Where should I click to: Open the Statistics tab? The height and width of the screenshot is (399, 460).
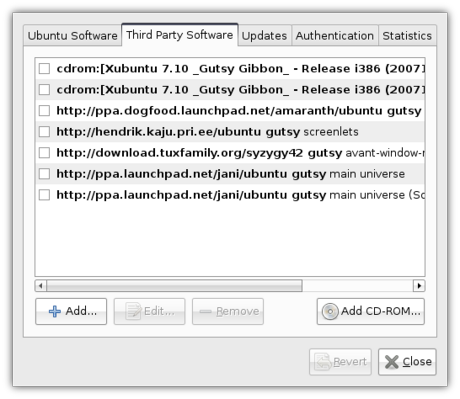(407, 36)
